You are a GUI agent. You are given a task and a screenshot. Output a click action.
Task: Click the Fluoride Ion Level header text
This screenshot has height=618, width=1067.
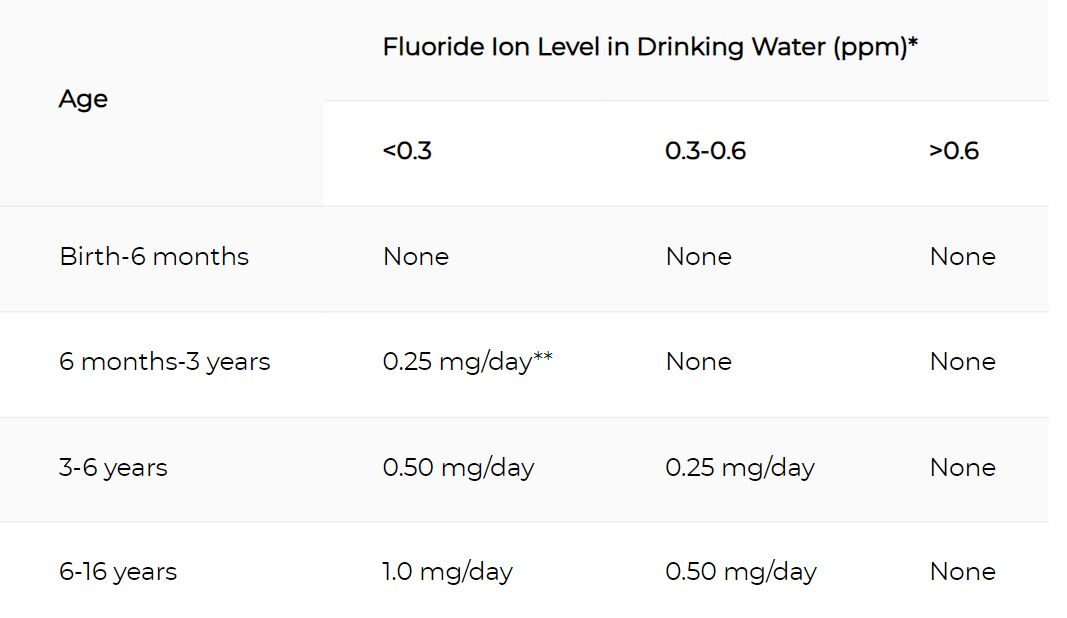click(x=650, y=47)
